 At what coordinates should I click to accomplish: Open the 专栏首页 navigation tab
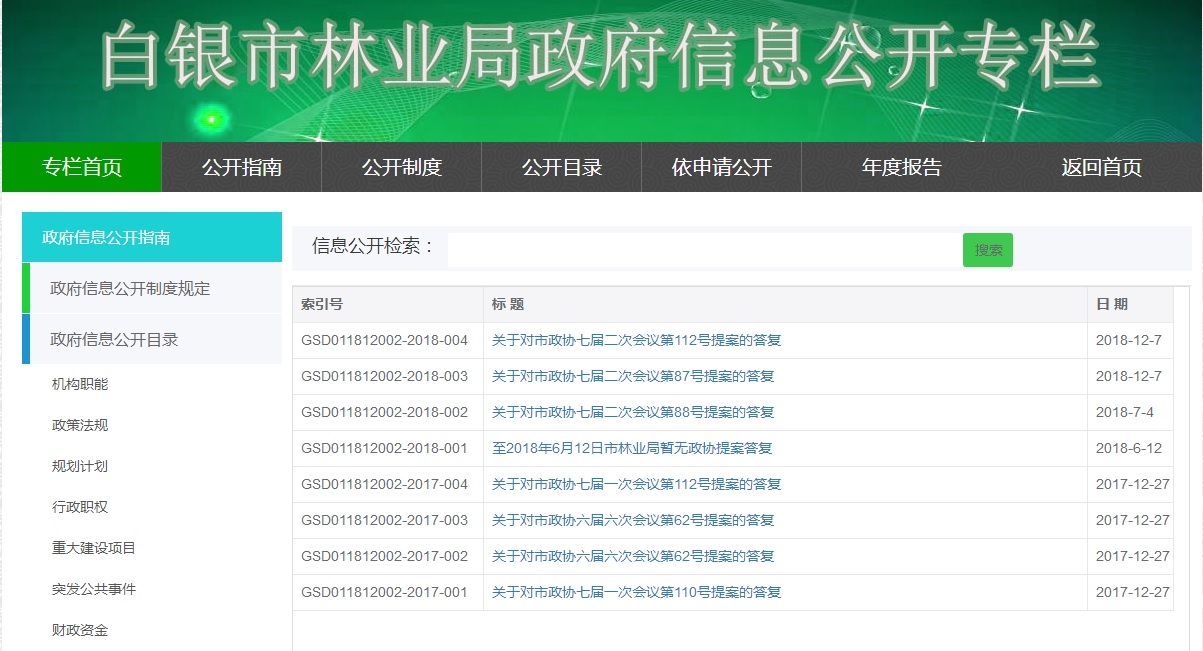[x=82, y=167]
